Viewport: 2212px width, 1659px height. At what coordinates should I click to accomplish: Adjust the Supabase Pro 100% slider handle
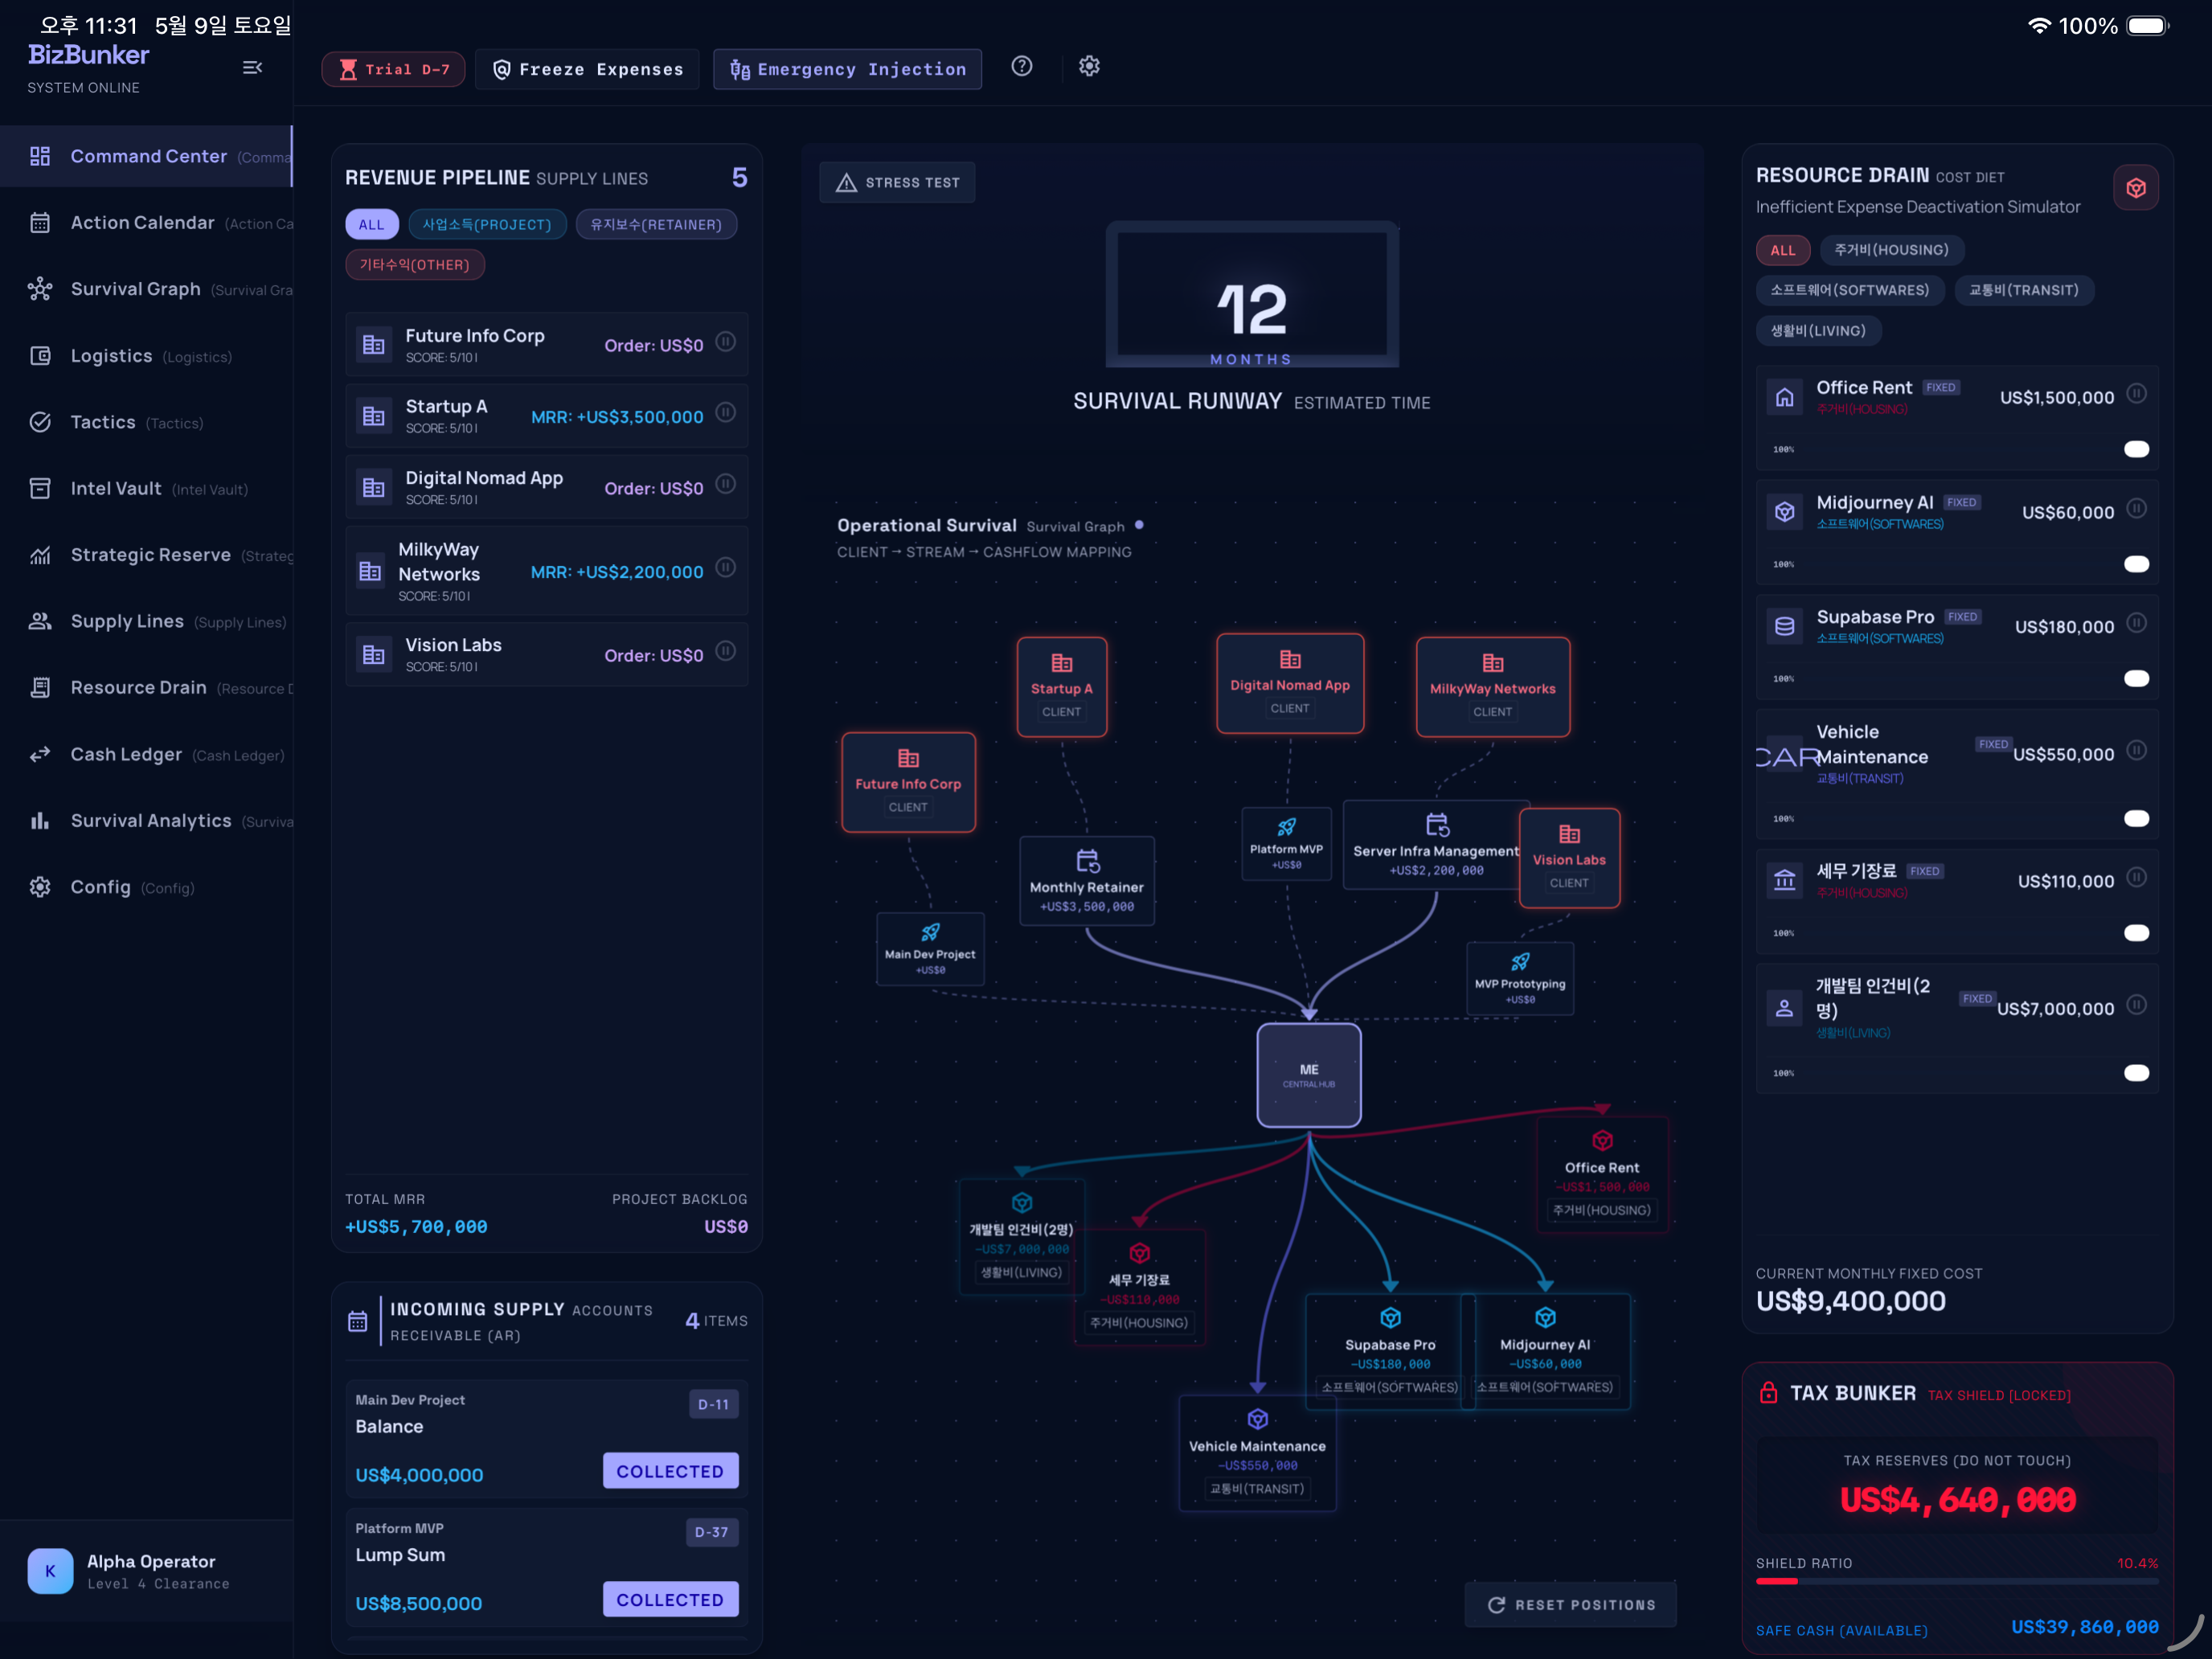2136,678
